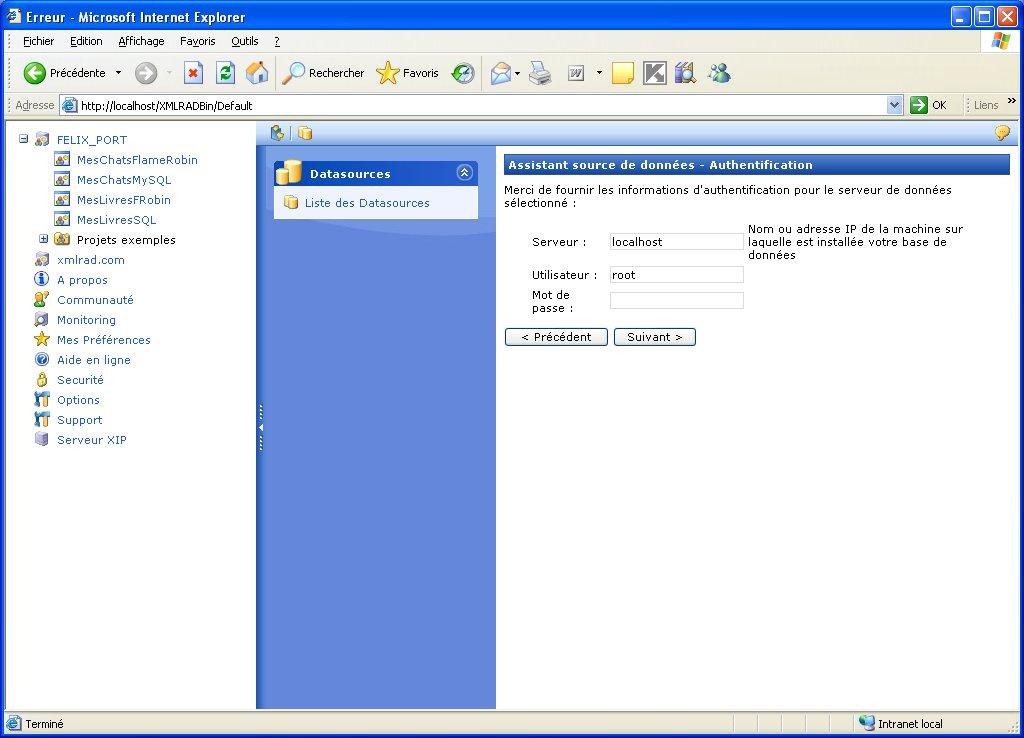This screenshot has height=738, width=1024.
Task: Open the Outils menu
Action: tap(244, 41)
